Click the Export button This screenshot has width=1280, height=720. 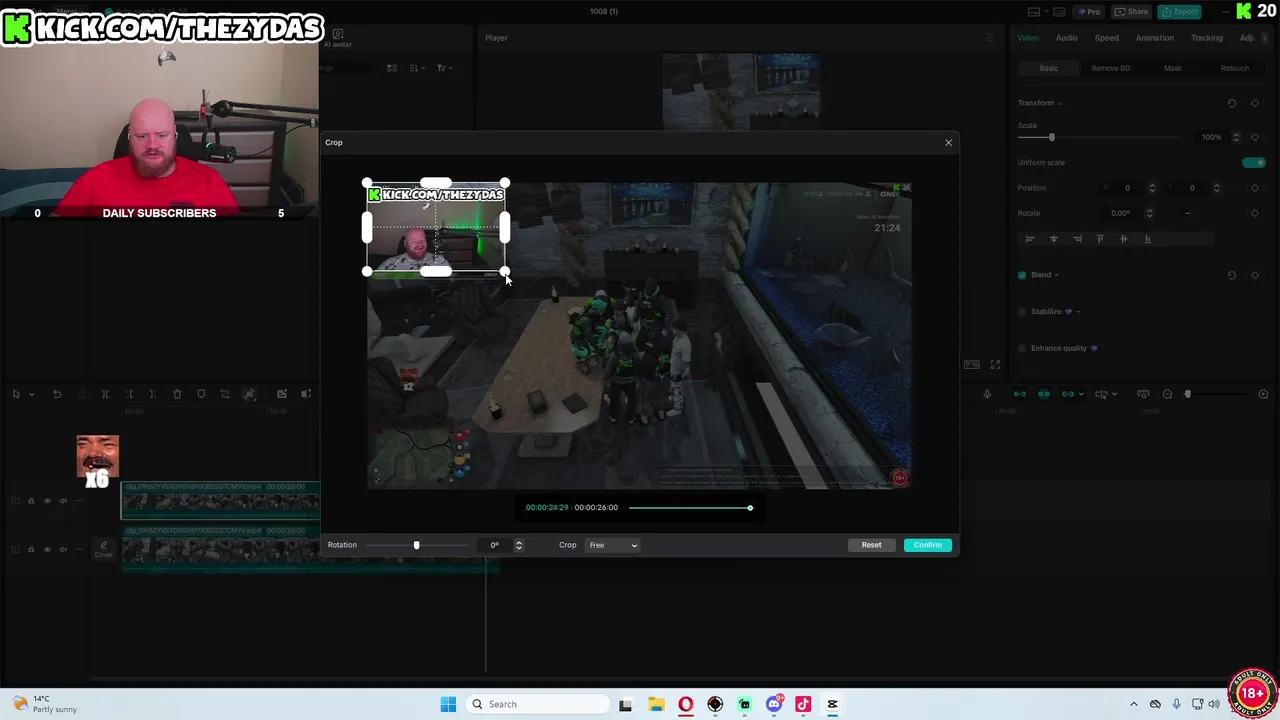pos(1180,11)
